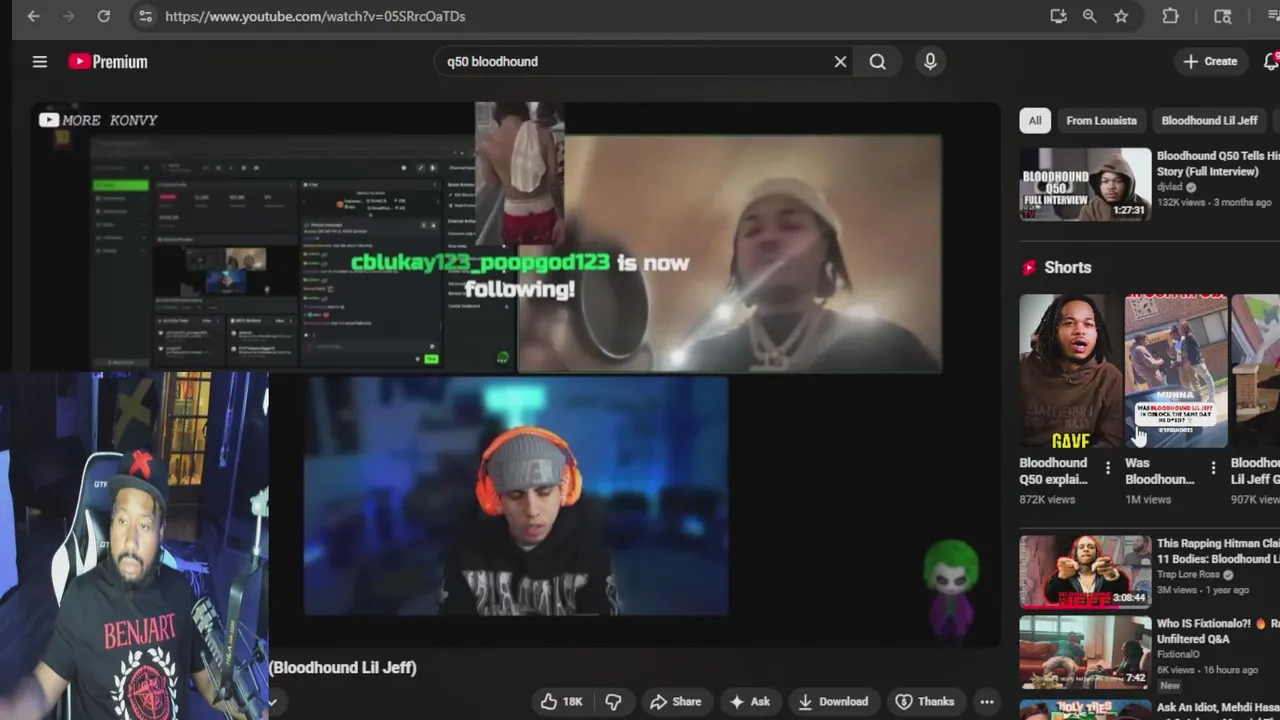Open Bloodhound Q50 Full Interview thumbnail
Image resolution: width=1280 pixels, height=720 pixels.
click(1085, 184)
